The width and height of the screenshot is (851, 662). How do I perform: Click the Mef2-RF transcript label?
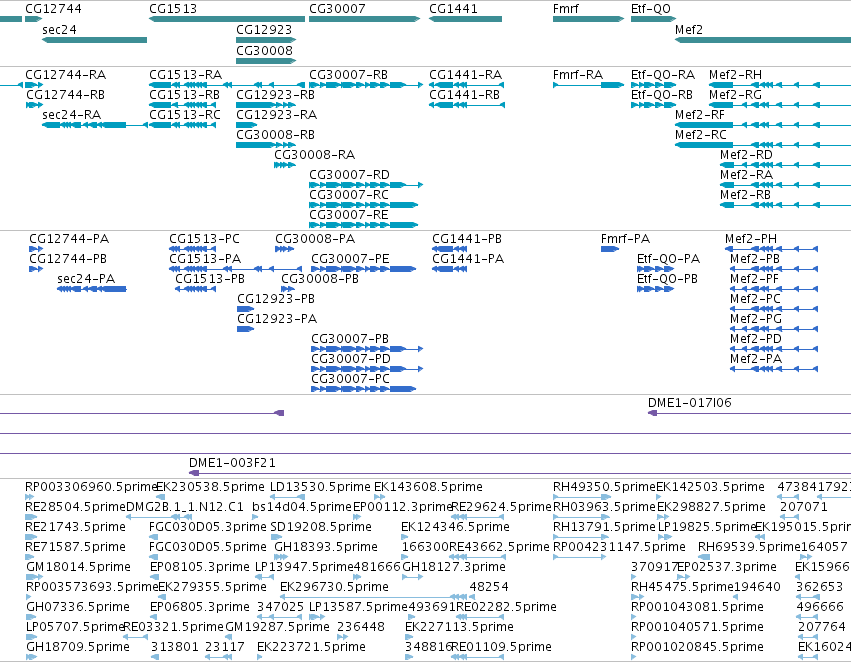tap(700, 114)
